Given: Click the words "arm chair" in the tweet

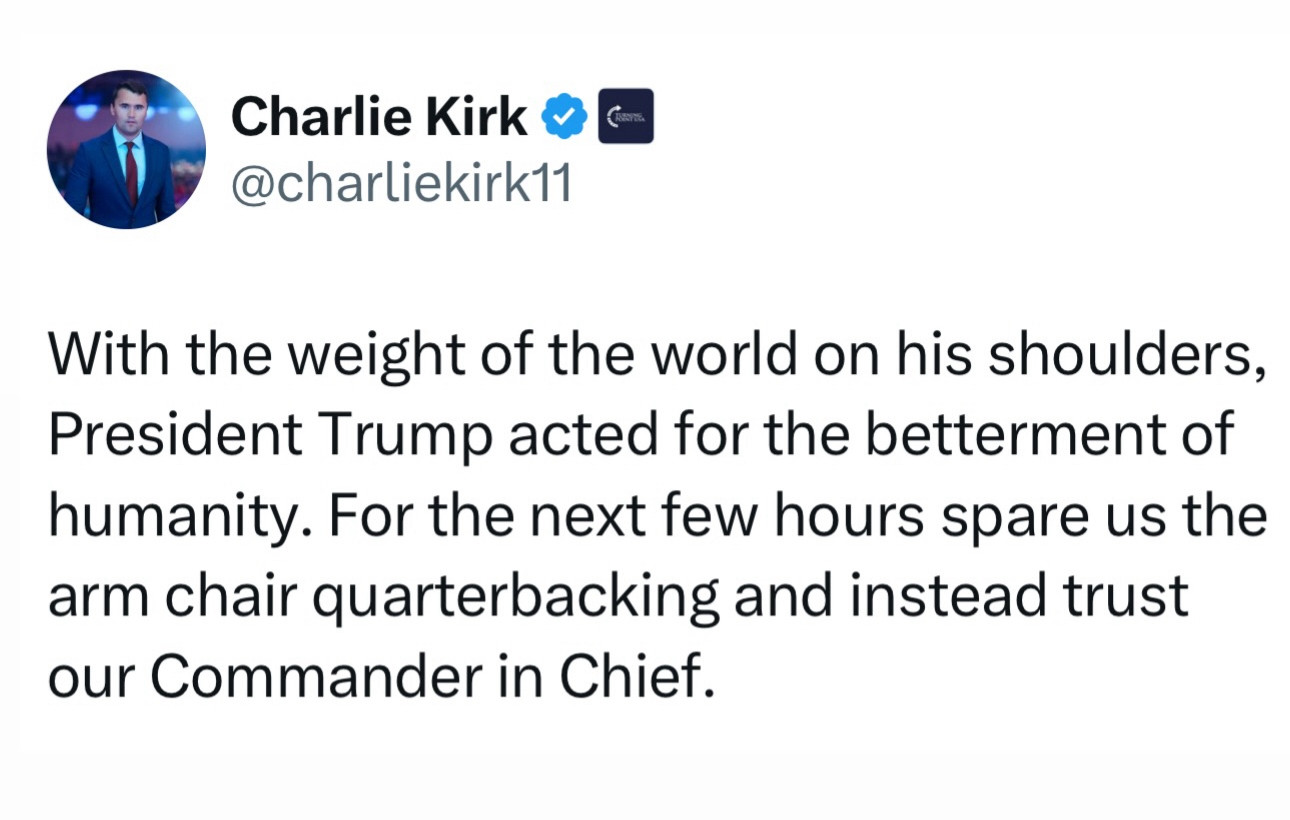Looking at the screenshot, I should tap(174, 598).
